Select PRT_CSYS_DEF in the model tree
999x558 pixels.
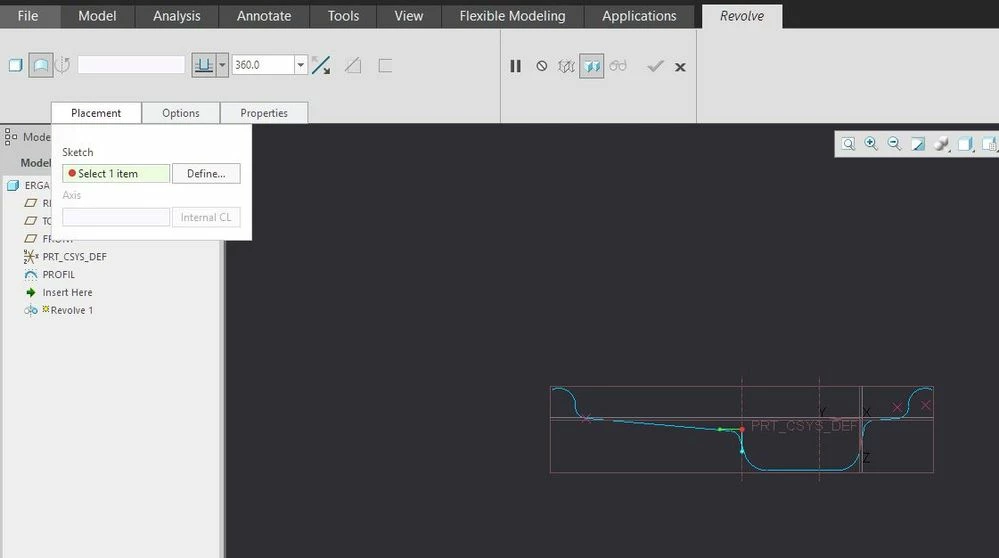pos(74,257)
